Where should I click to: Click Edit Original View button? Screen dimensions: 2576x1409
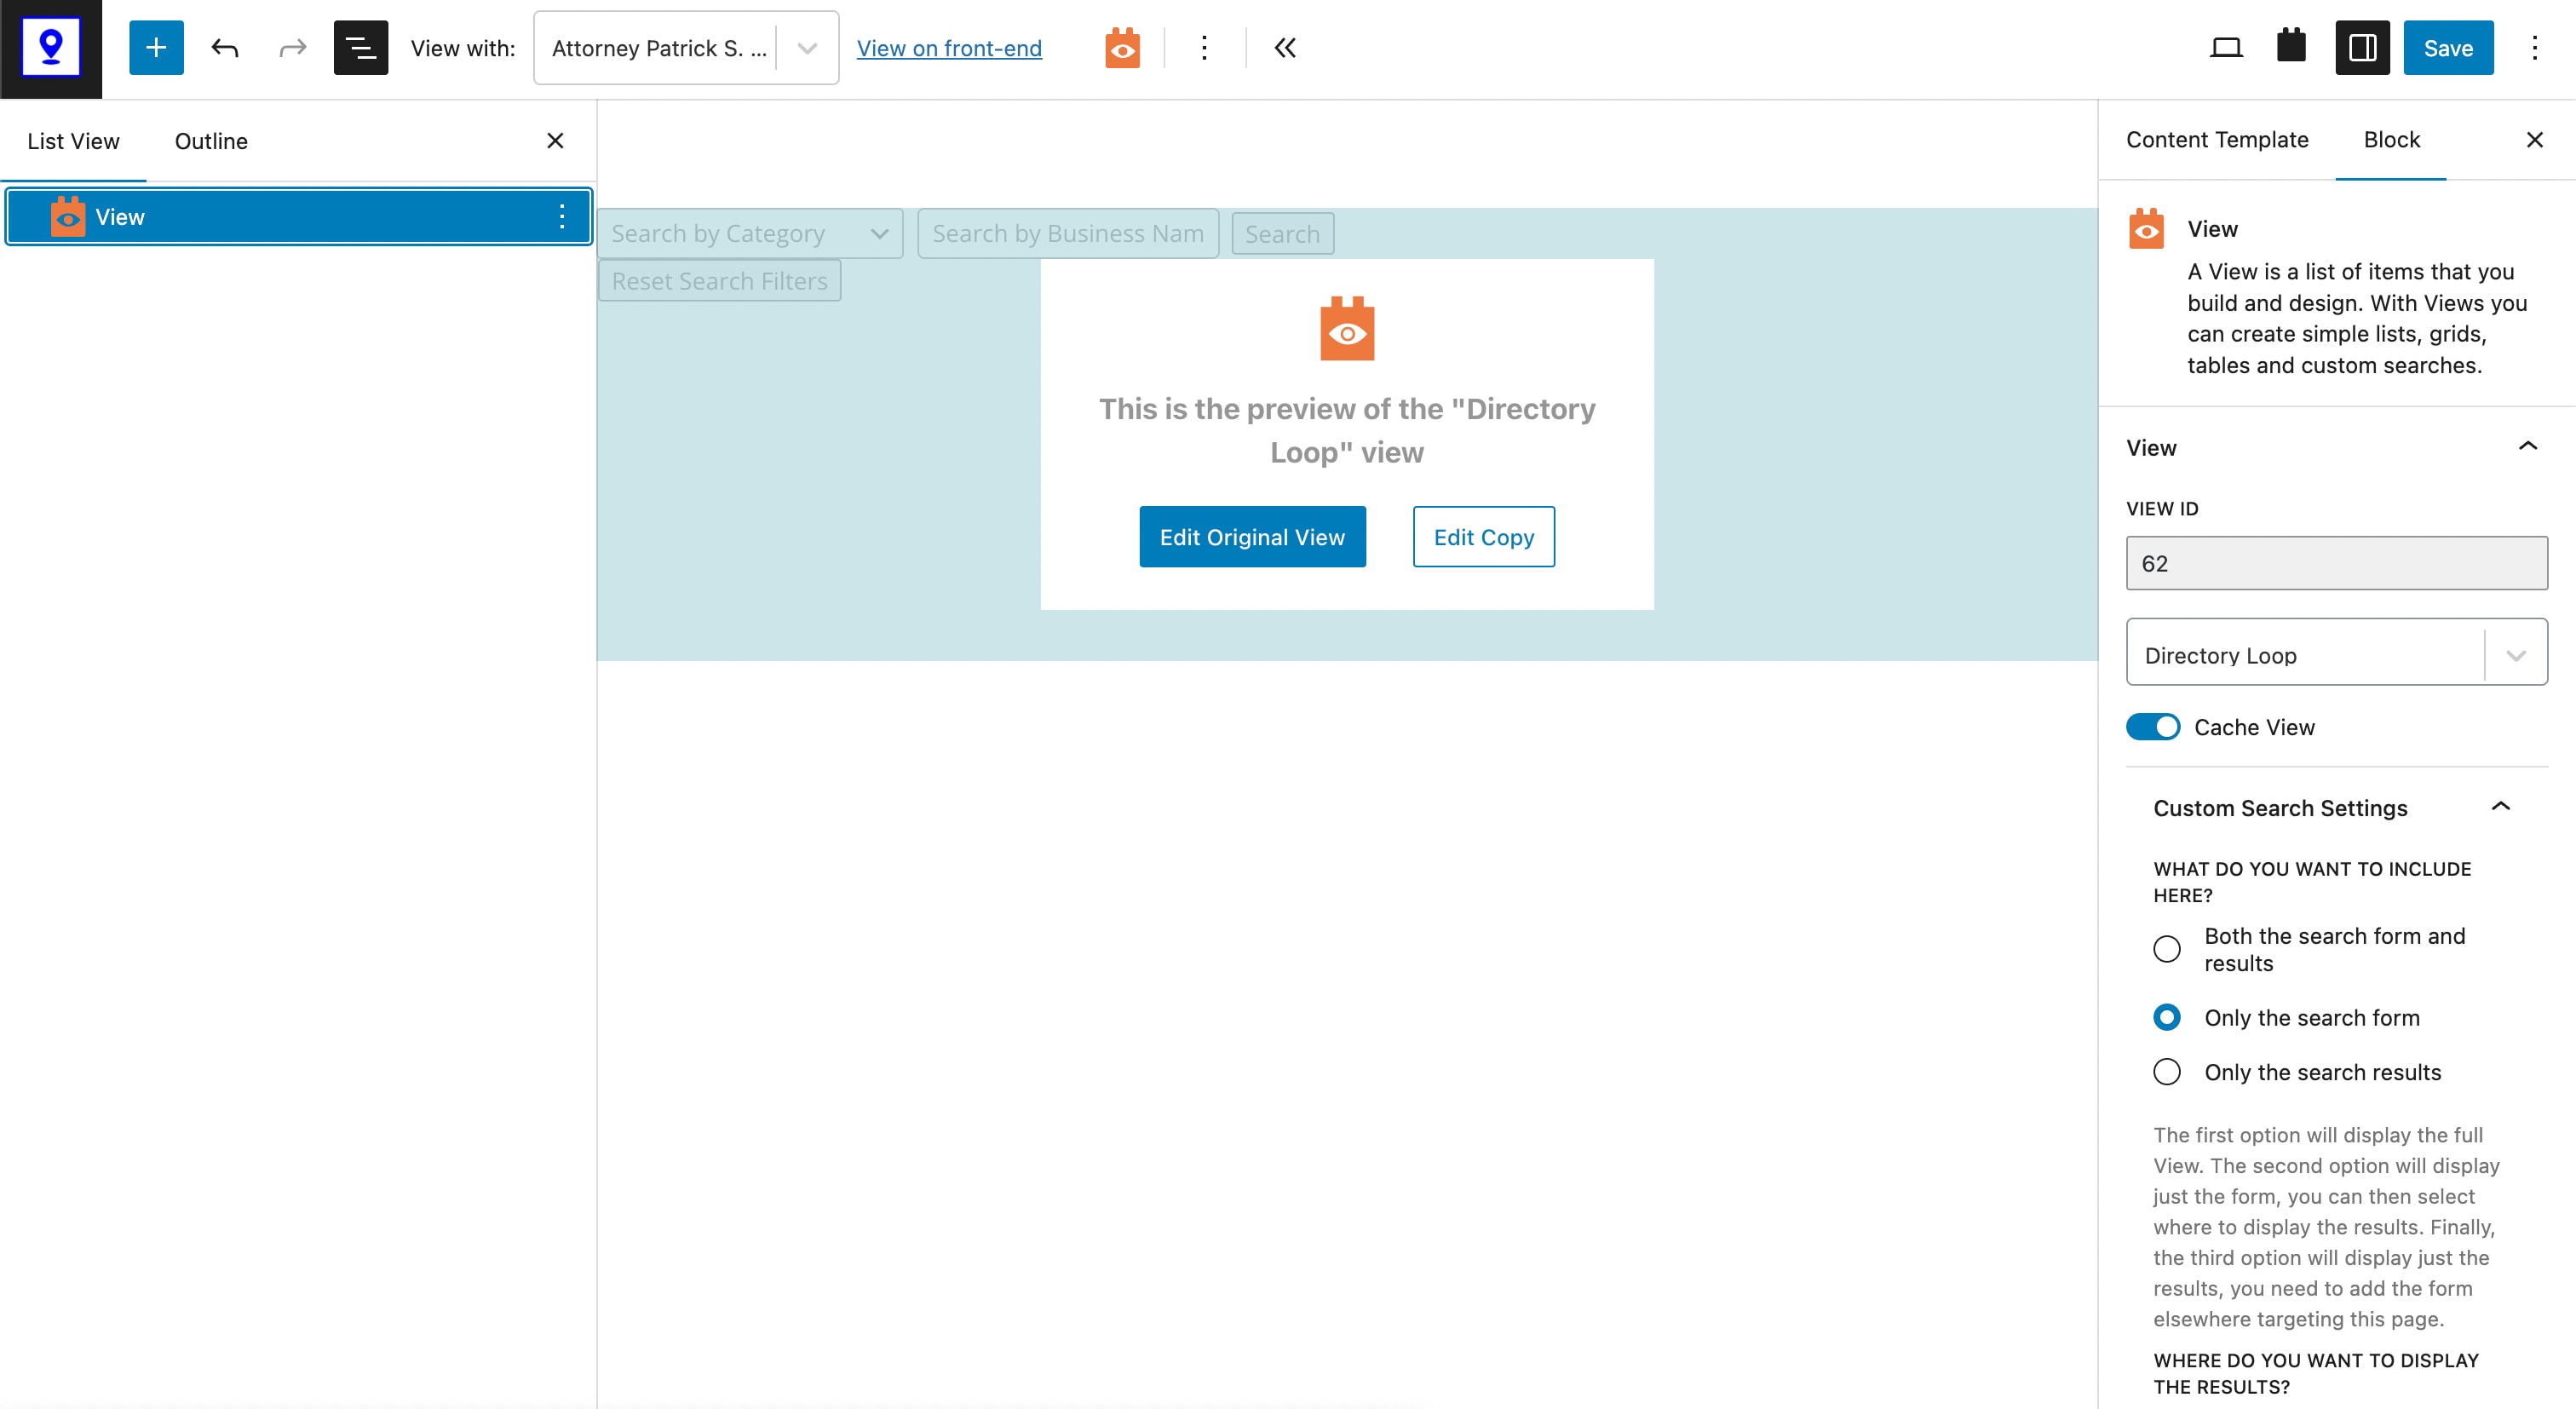[x=1252, y=537]
